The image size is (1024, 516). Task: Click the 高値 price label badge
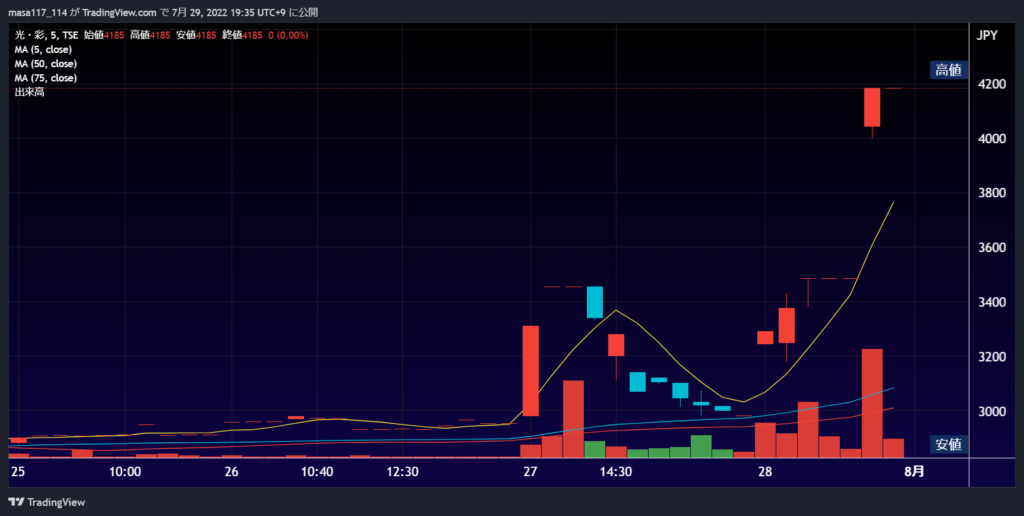click(948, 70)
